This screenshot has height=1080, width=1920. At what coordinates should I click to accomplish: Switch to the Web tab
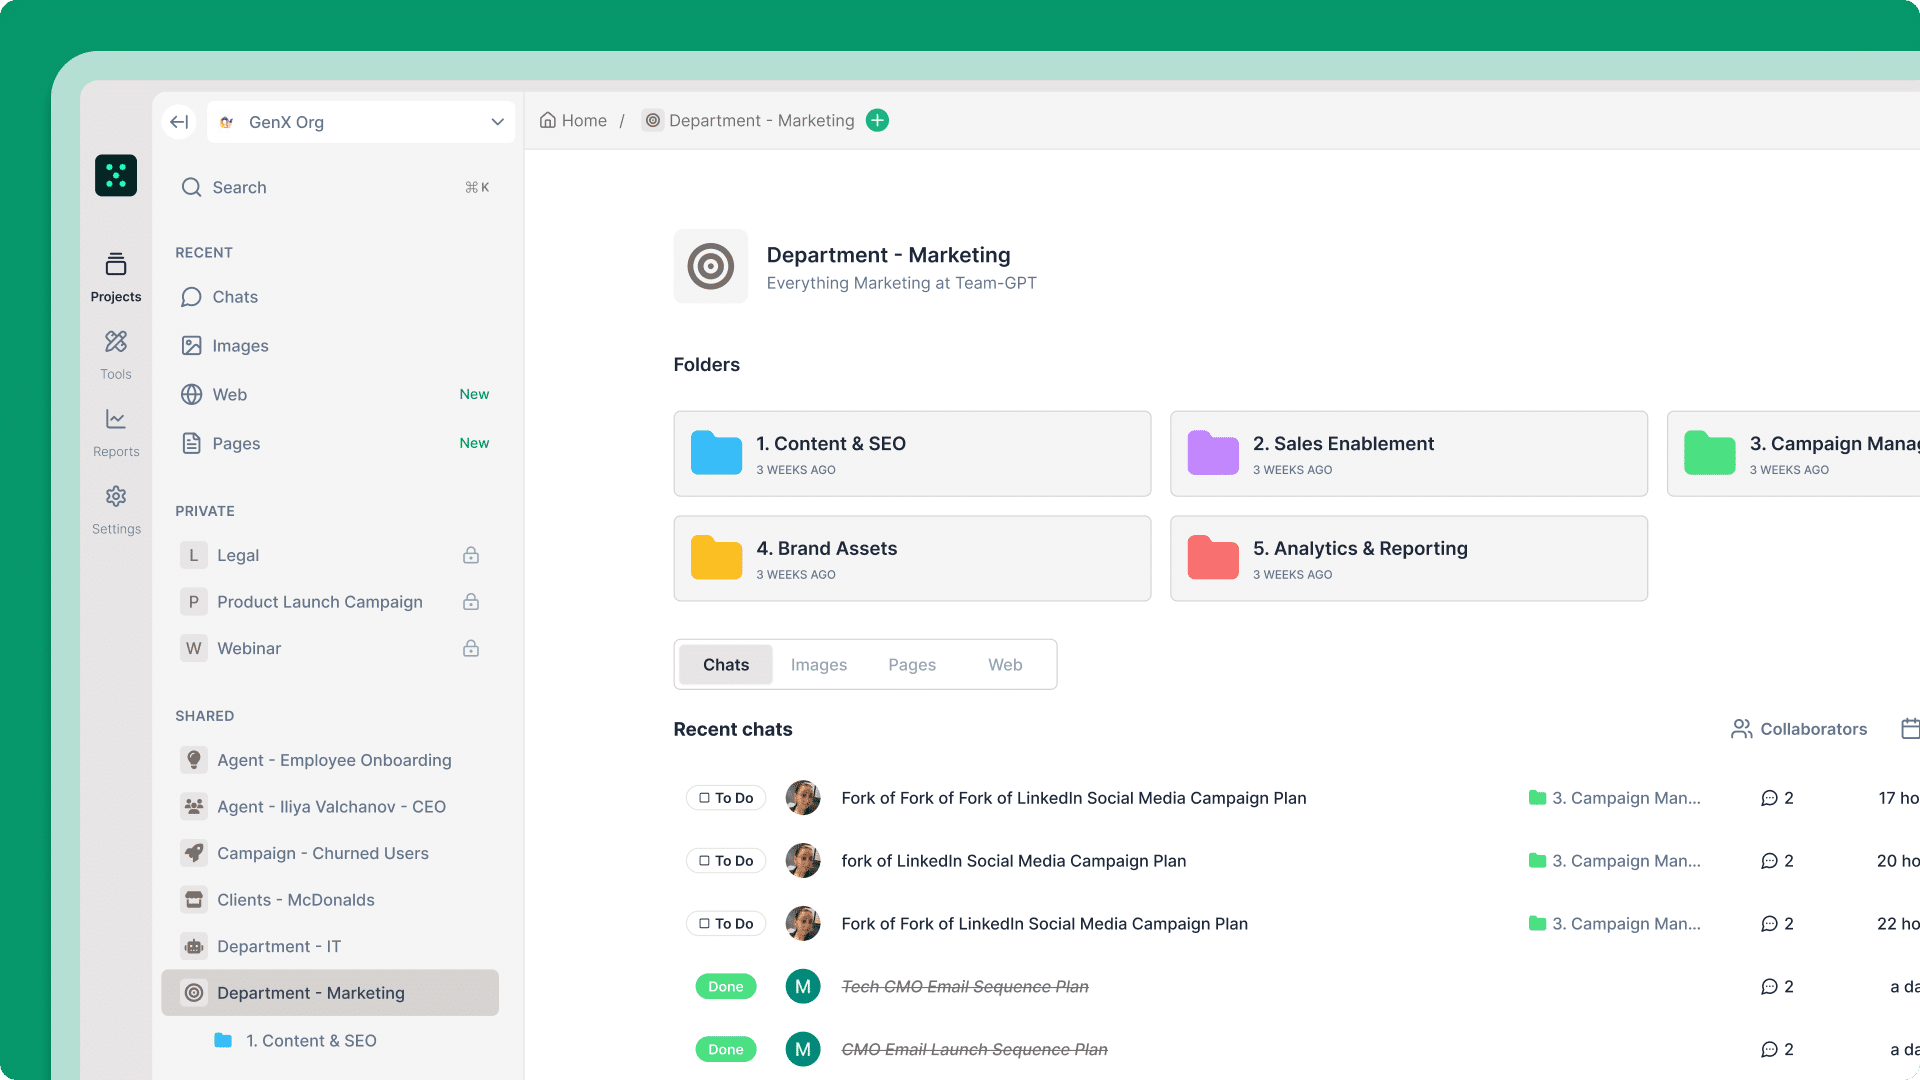pyautogui.click(x=1005, y=665)
